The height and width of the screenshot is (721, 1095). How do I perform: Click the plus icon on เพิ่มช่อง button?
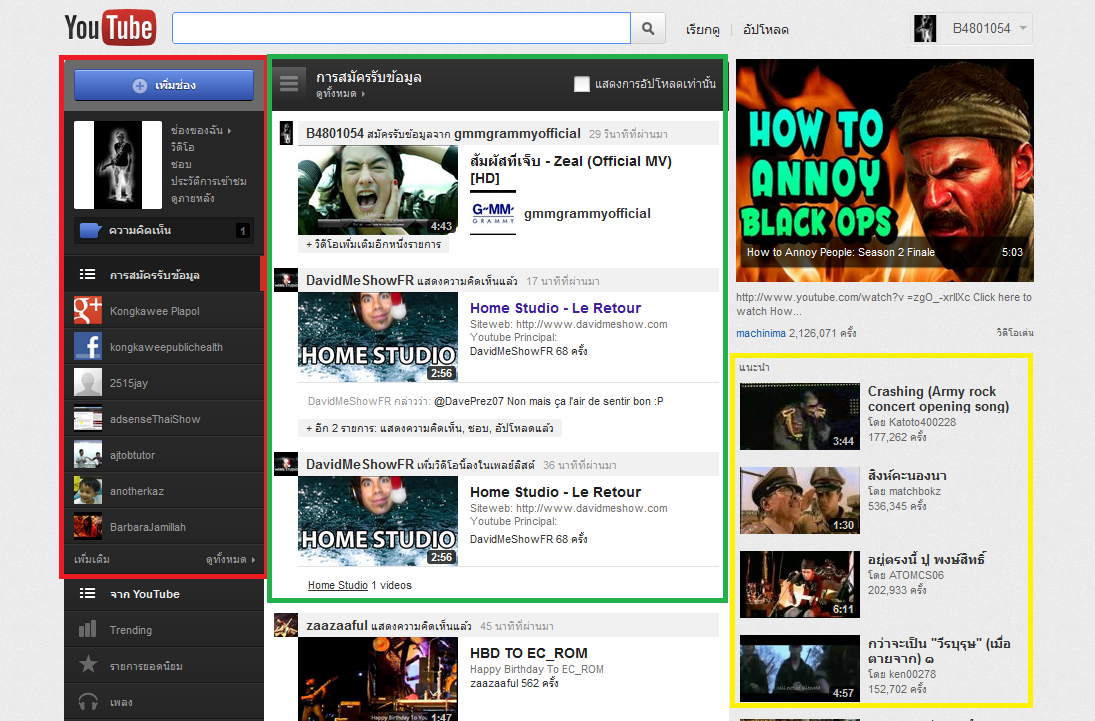tap(140, 85)
